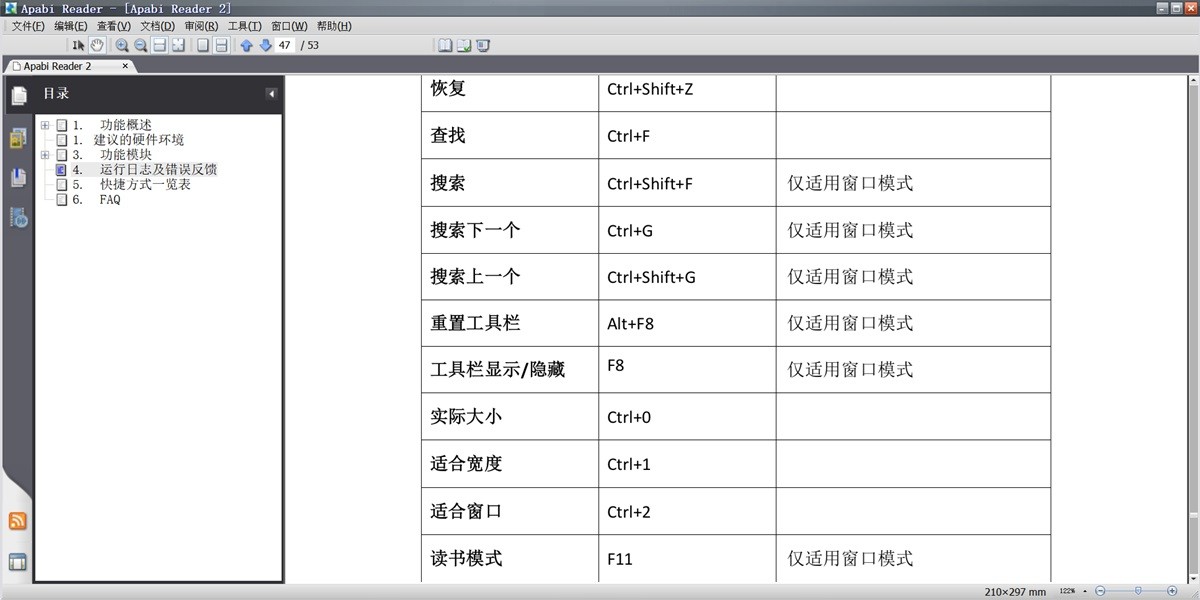This screenshot has width=1200, height=600.
Task: Expand the tree item 1. 功能概述
Action: coord(44,124)
